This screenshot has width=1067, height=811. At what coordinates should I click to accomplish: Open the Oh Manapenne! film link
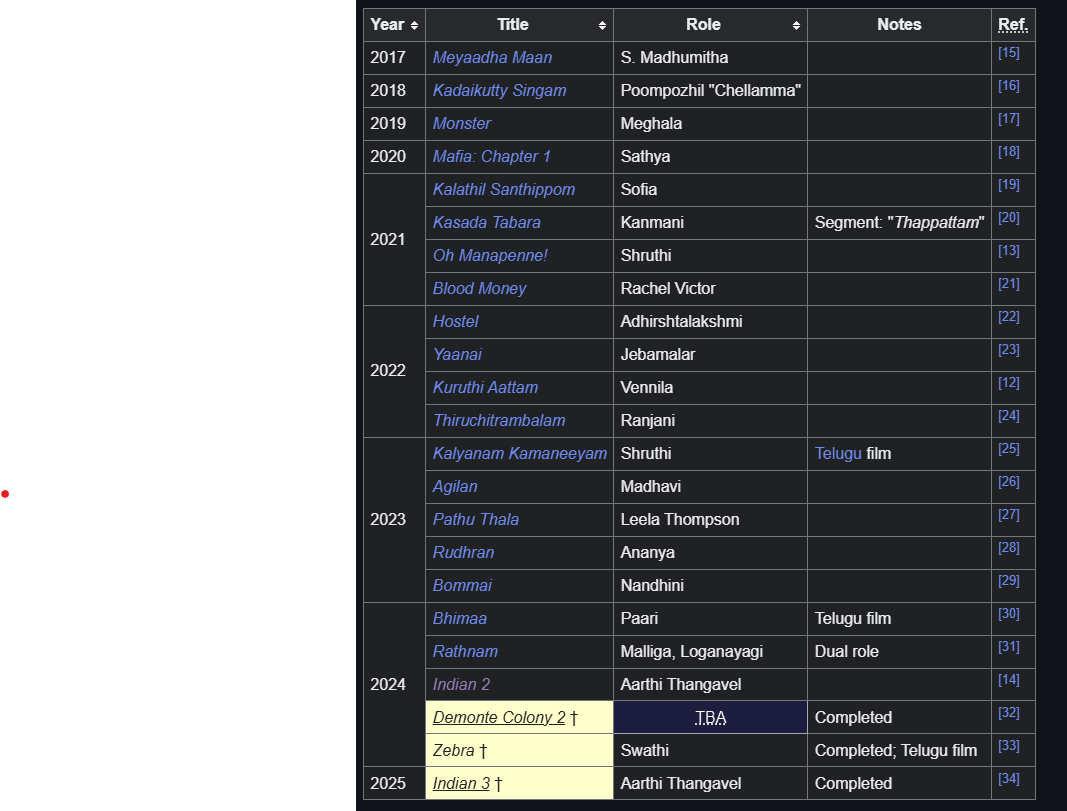(490, 256)
